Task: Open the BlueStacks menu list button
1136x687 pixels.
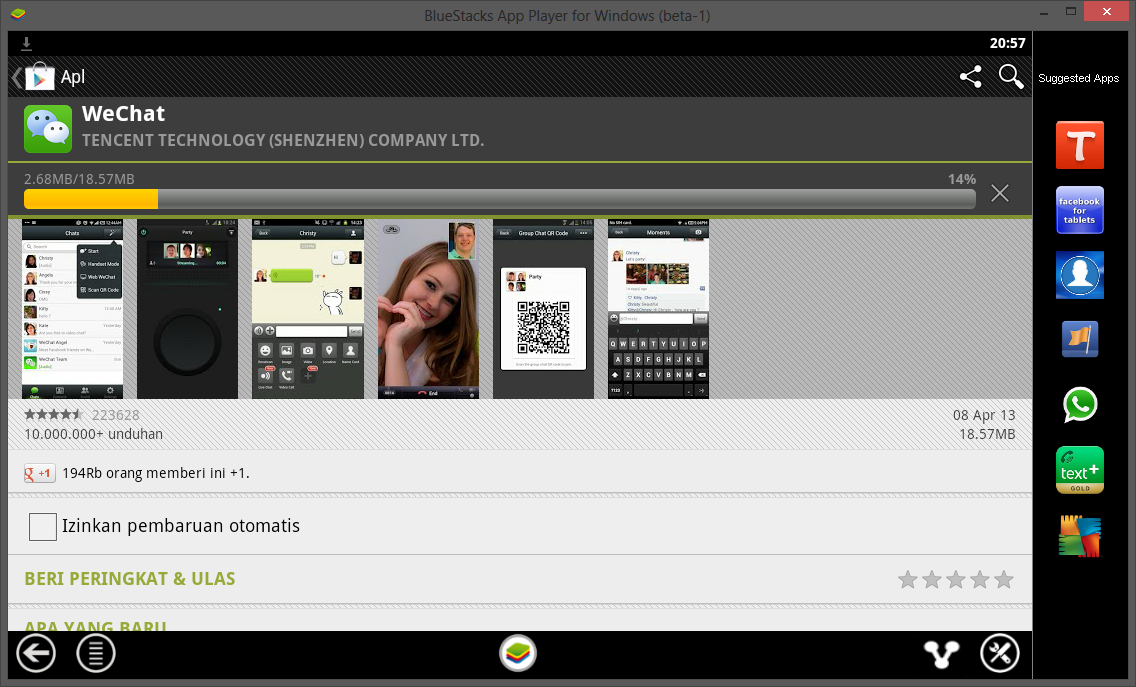Action: pos(96,654)
